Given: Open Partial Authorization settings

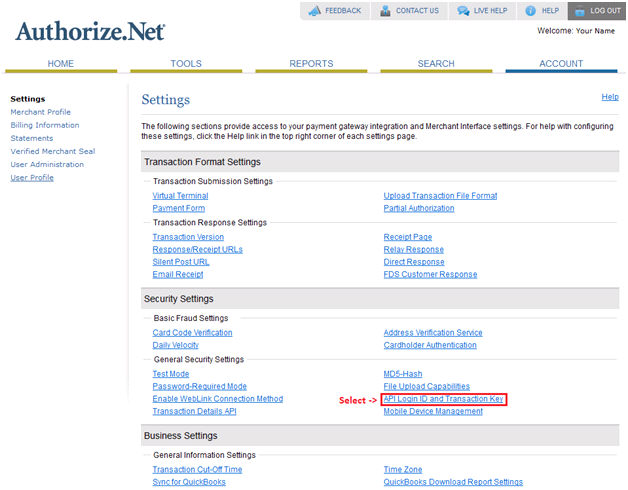Looking at the screenshot, I should coord(419,208).
